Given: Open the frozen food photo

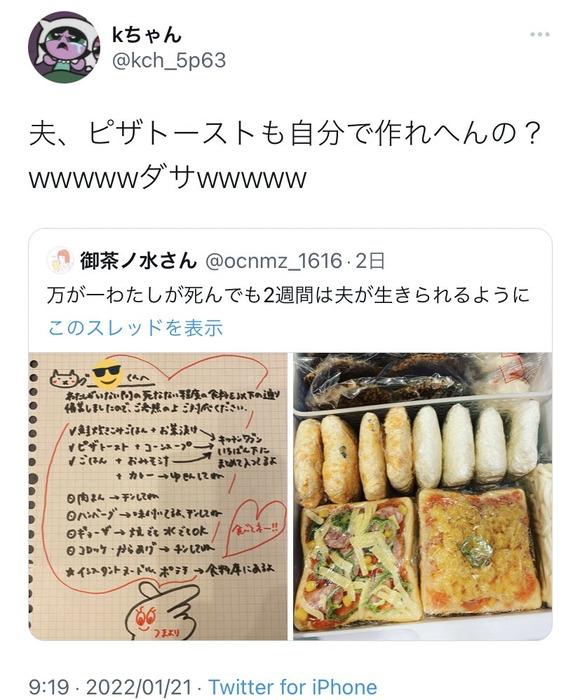Looking at the screenshot, I should tap(422, 496).
